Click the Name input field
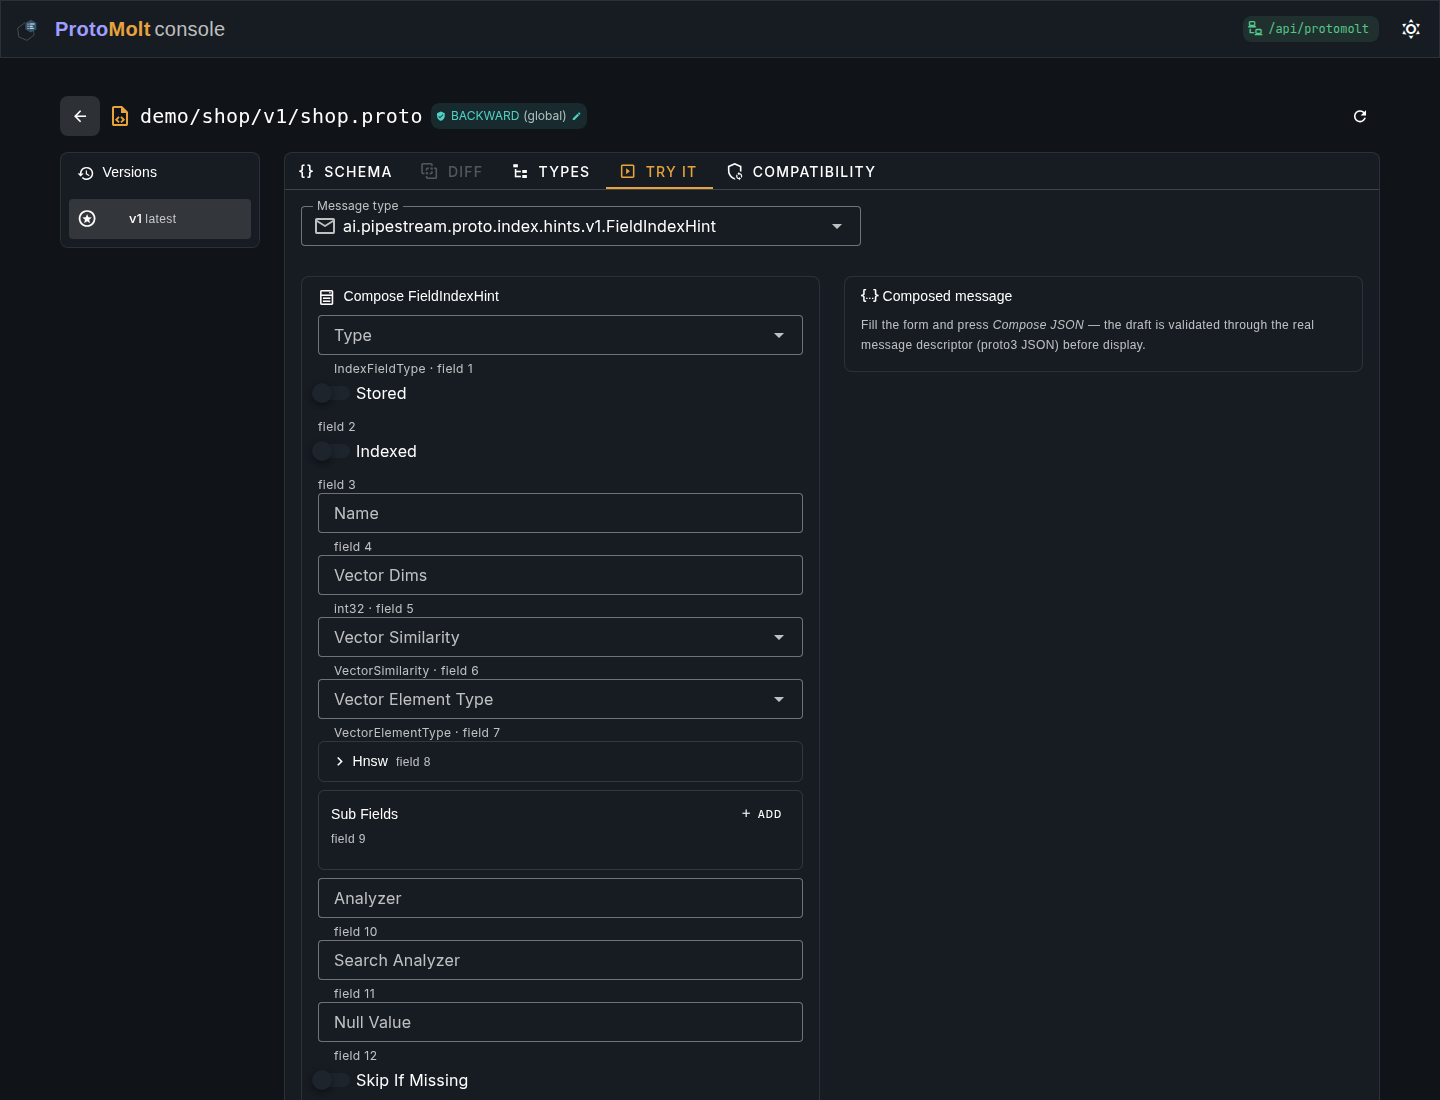The width and height of the screenshot is (1440, 1100). click(x=560, y=513)
